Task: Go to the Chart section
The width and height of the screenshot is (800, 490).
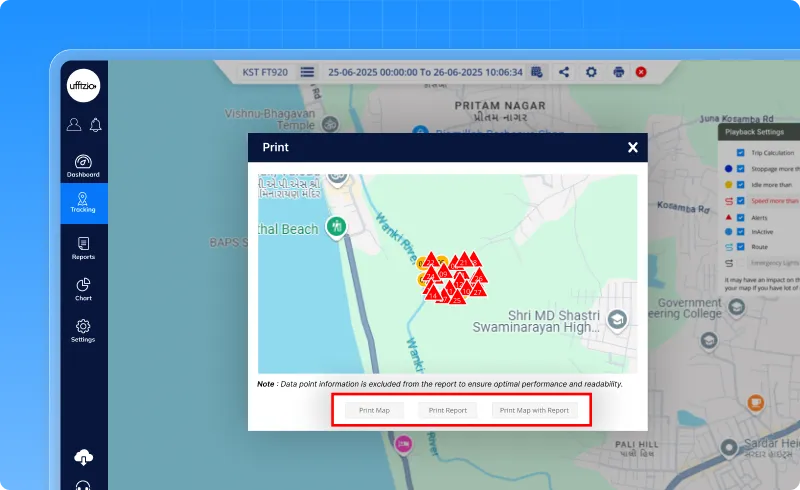Action: pos(83,289)
